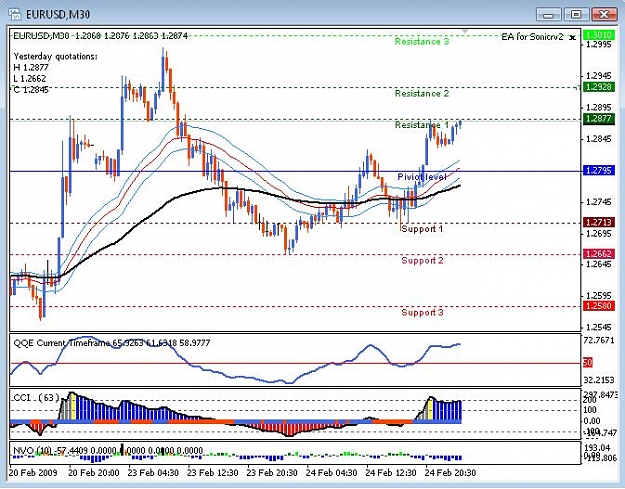Image resolution: width=625 pixels, height=489 pixels.
Task: Click the blue 1.2795 pivot price tag
Action: click(599, 171)
